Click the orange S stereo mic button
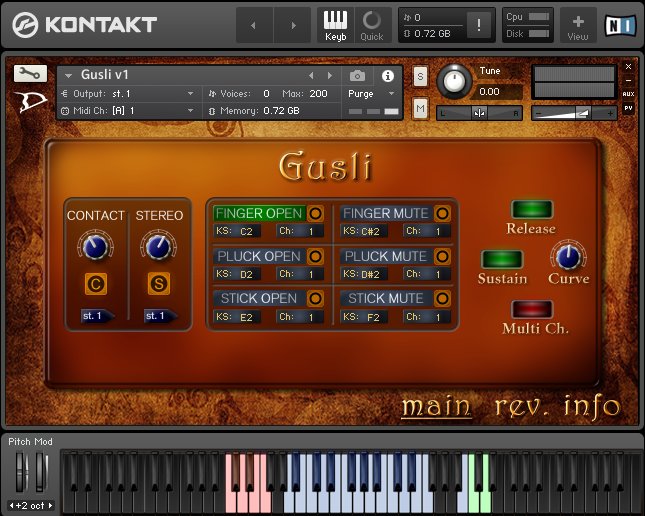 tap(159, 284)
